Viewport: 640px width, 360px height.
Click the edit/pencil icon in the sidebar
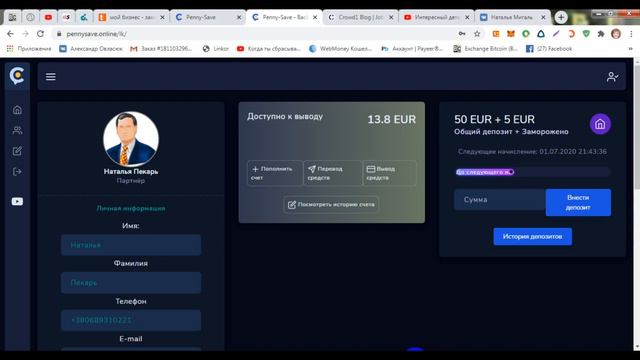(17, 151)
